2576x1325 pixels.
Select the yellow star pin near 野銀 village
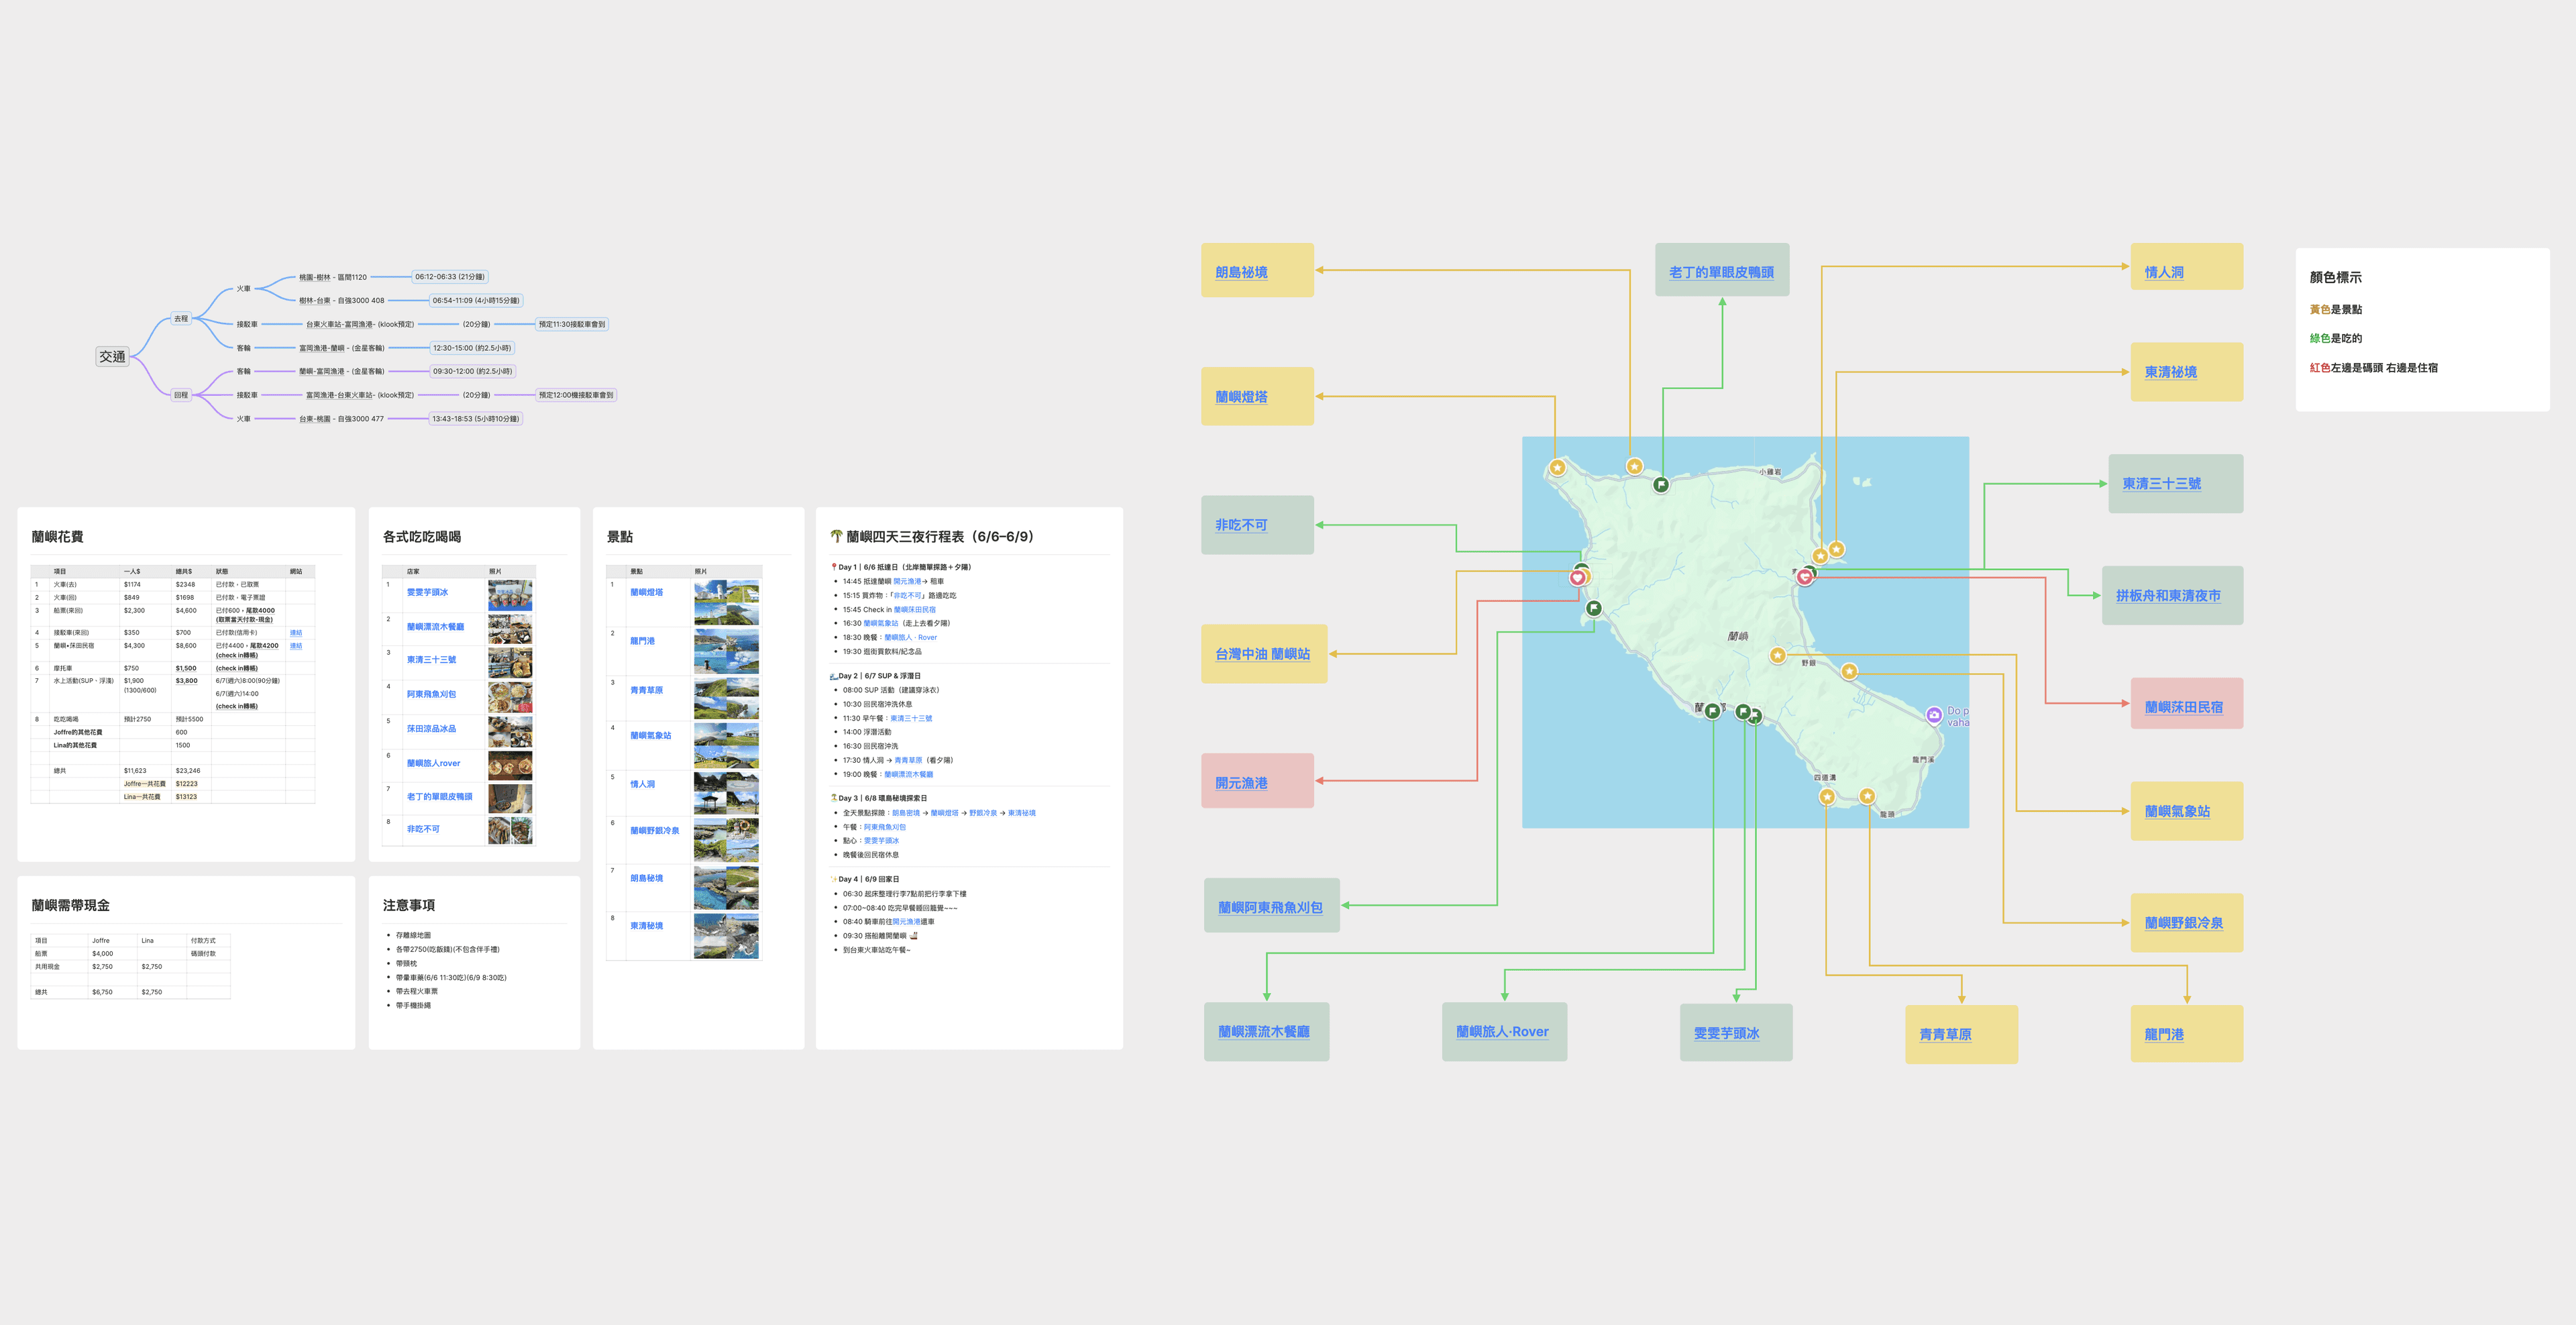[1779, 655]
